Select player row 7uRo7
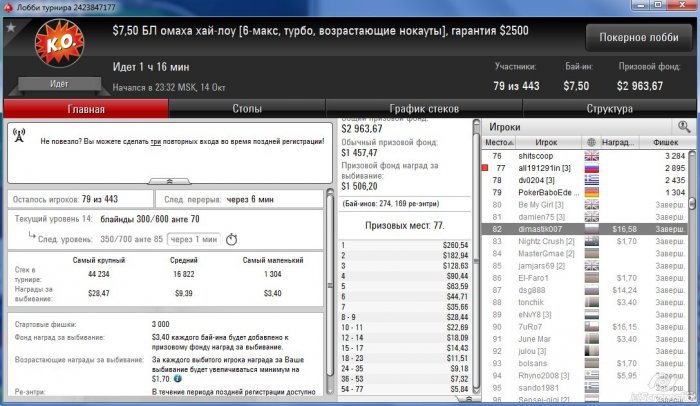Screen dimensions: 700x406 585,326
